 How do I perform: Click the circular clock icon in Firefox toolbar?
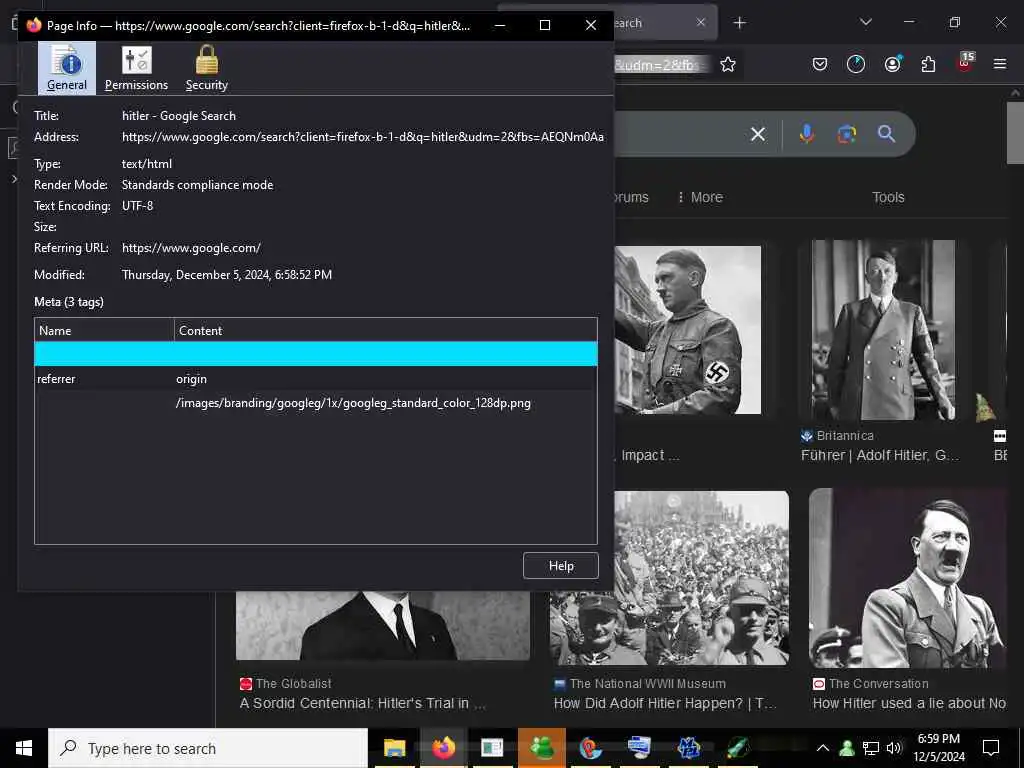(x=856, y=64)
